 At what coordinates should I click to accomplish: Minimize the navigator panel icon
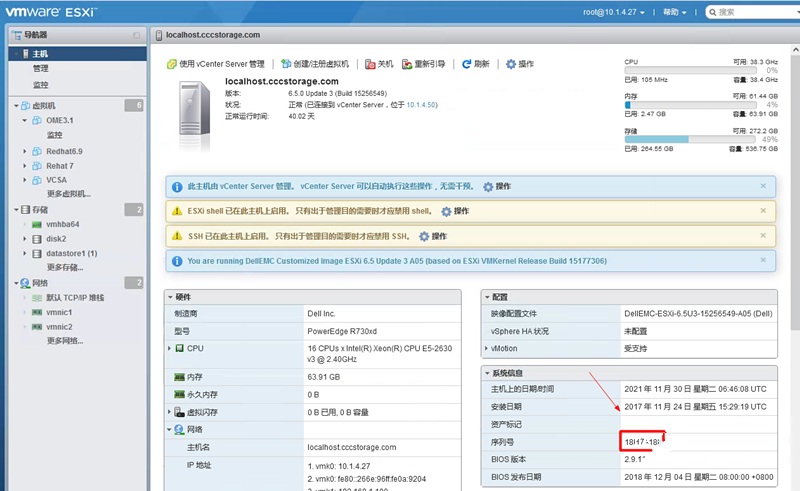(136, 35)
